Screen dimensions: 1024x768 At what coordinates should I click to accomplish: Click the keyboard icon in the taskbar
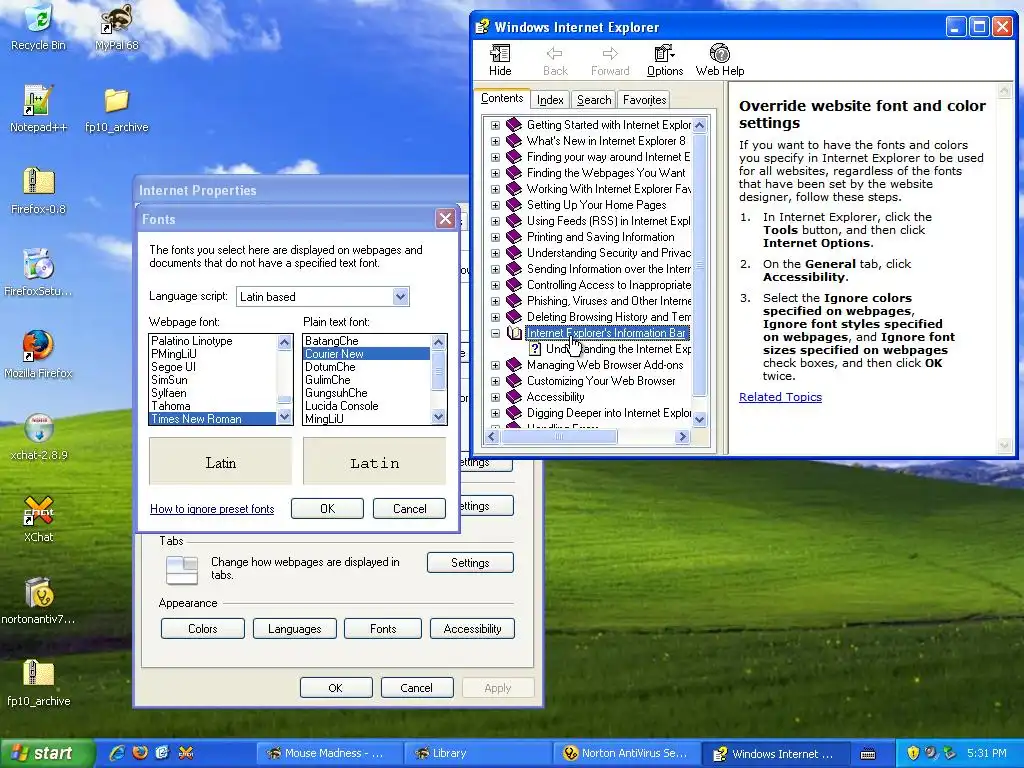point(868,754)
